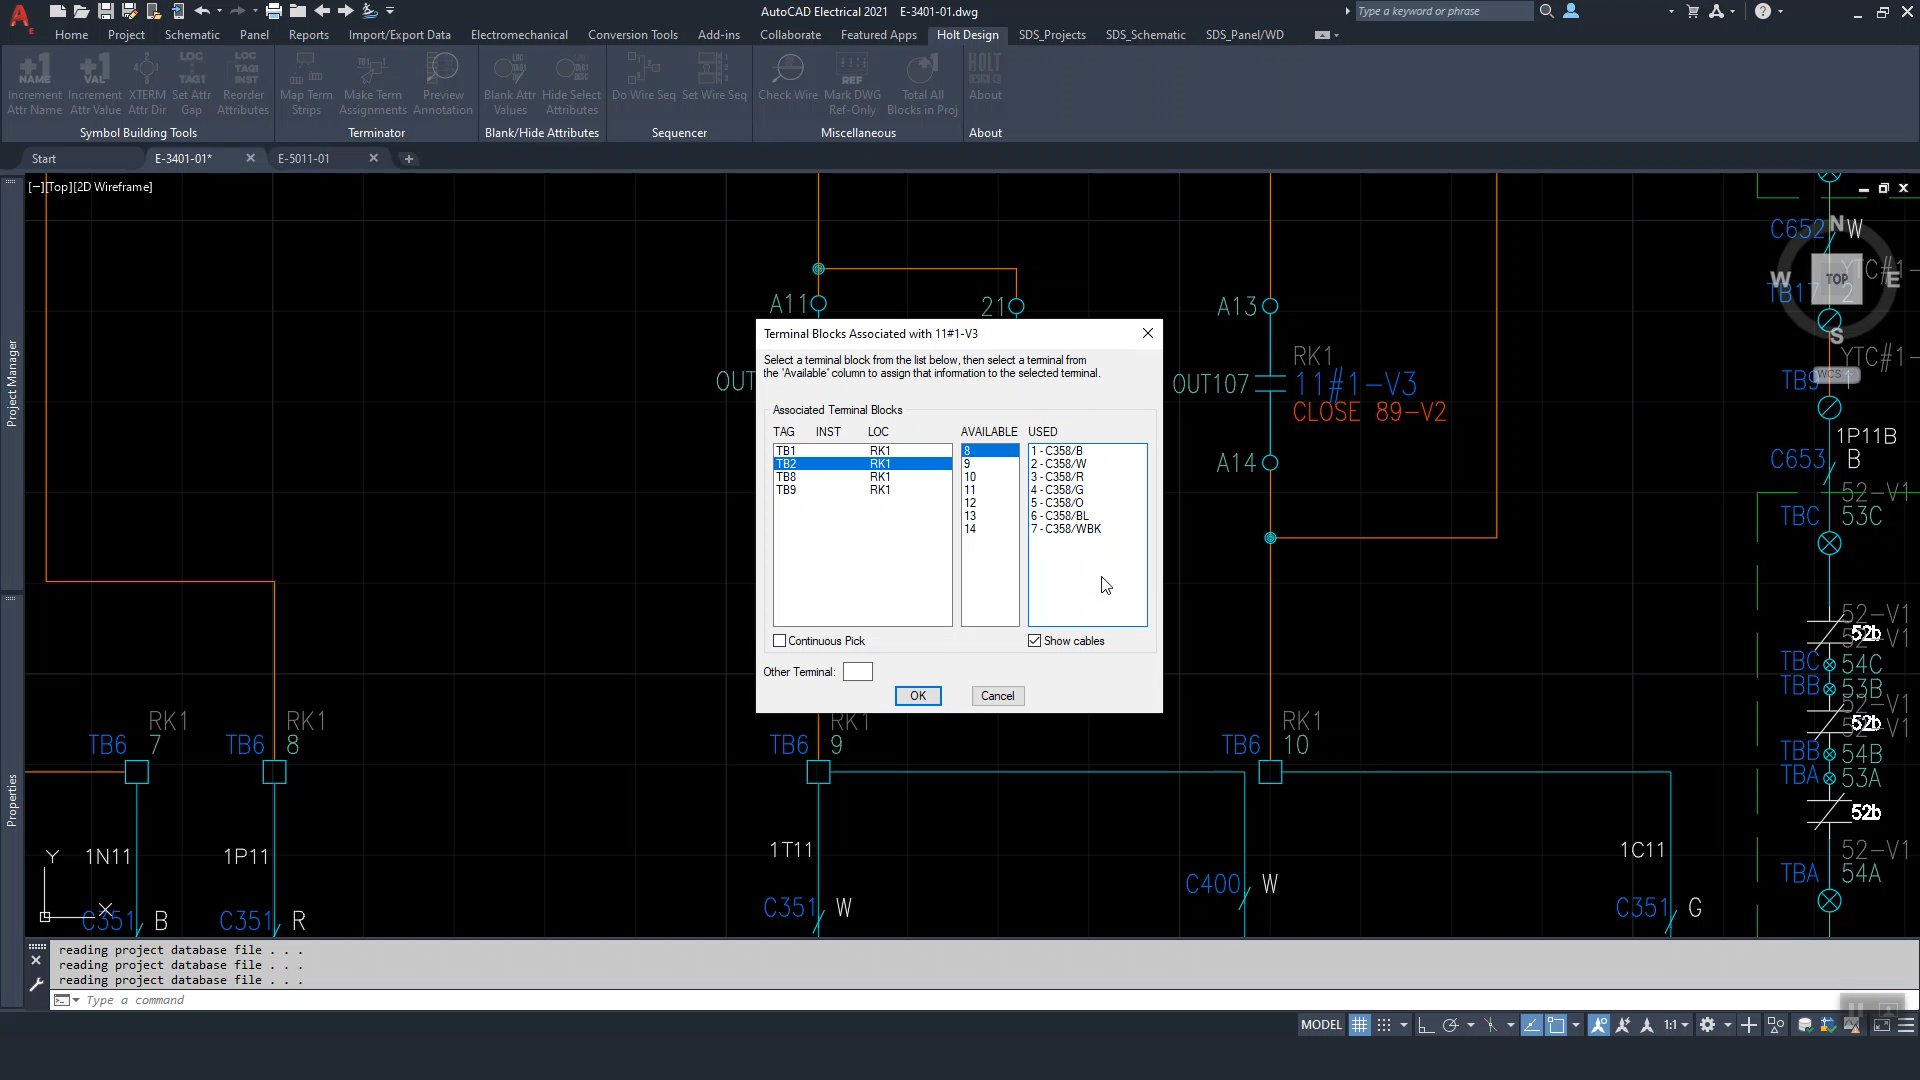Toggle MODEL space button in status bar
Image resolution: width=1920 pixels, height=1080 pixels.
1320,1025
